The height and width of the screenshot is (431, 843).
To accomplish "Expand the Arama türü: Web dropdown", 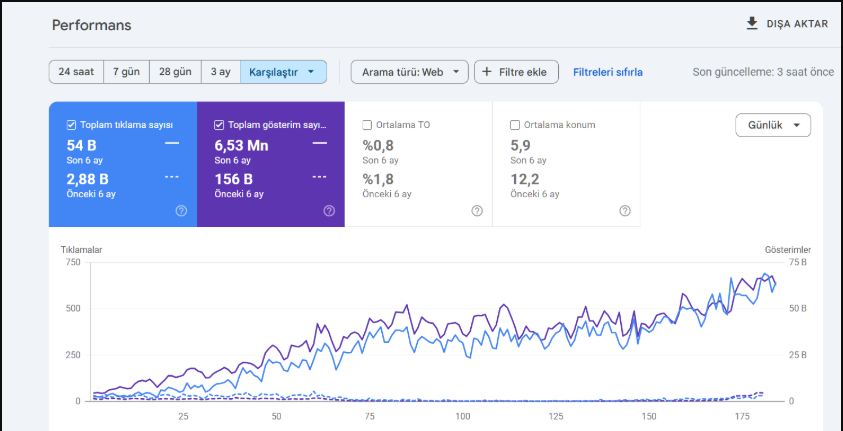I will [x=410, y=72].
